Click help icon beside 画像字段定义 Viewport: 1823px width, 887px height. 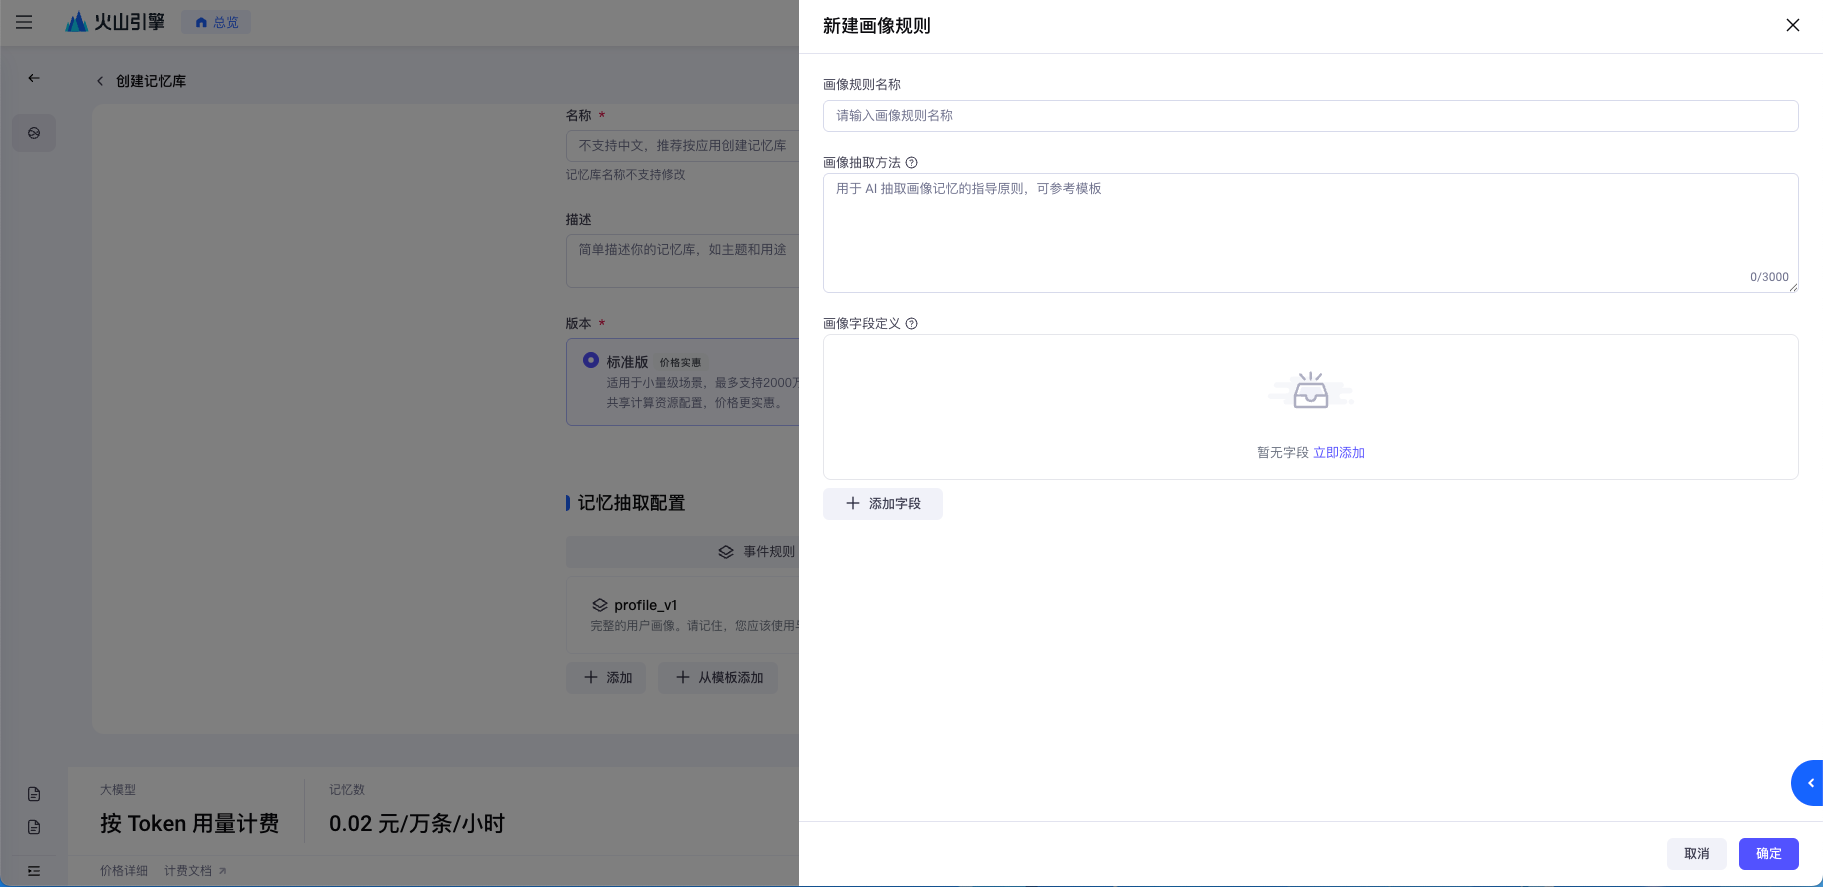coord(911,324)
